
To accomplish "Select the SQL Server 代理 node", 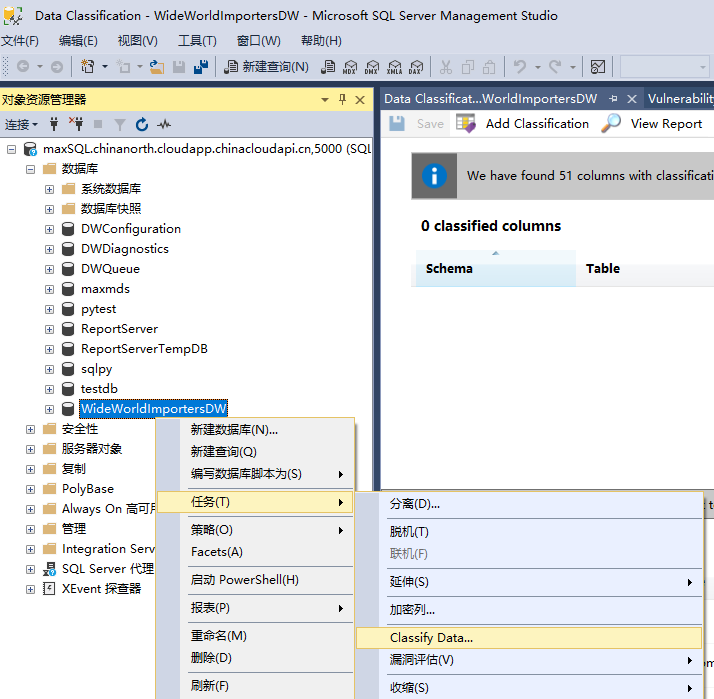I will pos(108,569).
